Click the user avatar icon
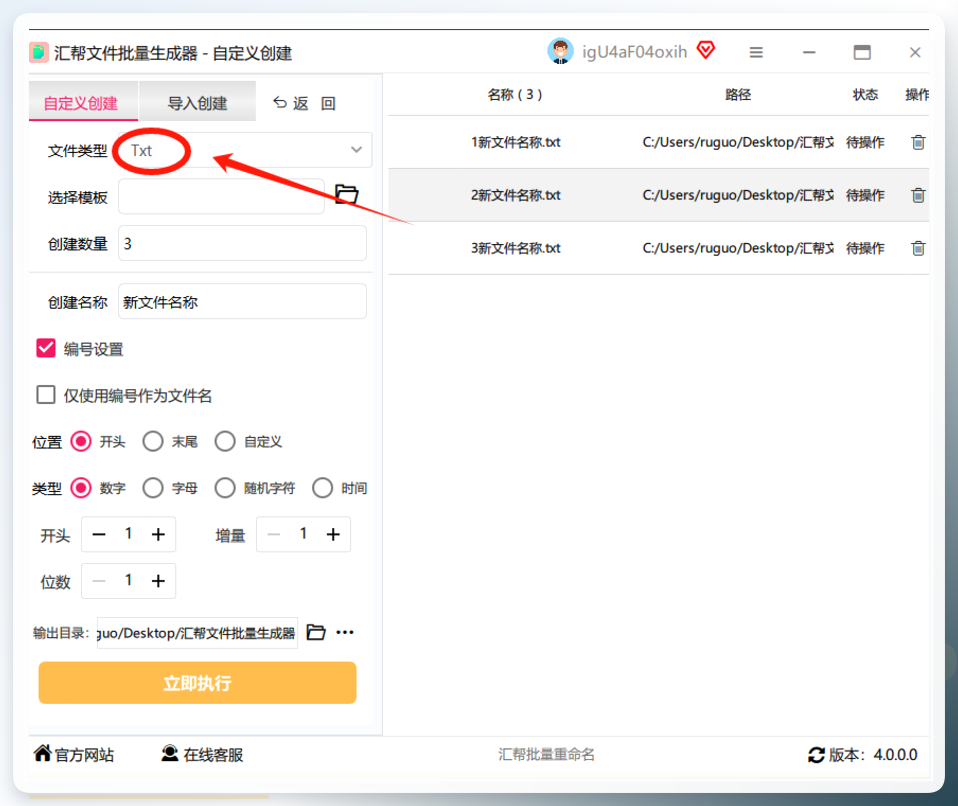The width and height of the screenshot is (958, 806). (560, 51)
